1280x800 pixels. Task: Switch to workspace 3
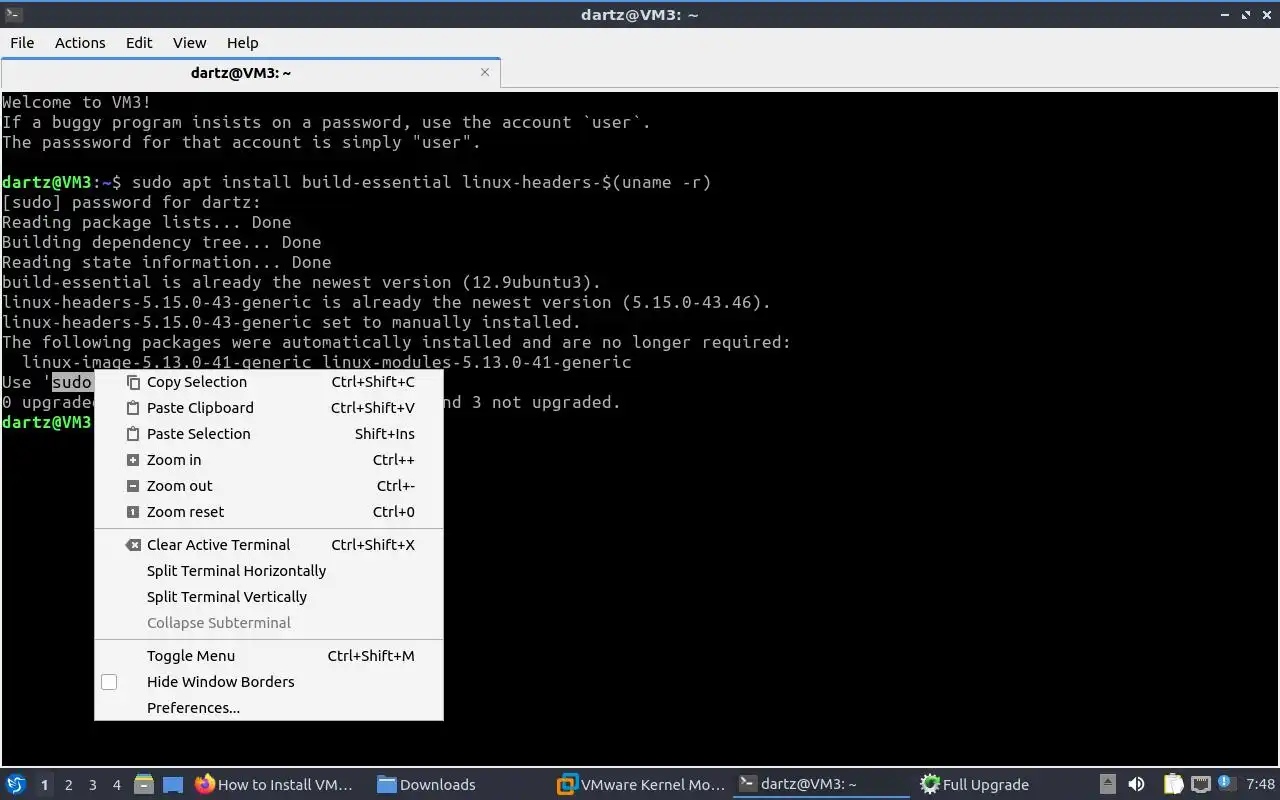[x=93, y=785]
